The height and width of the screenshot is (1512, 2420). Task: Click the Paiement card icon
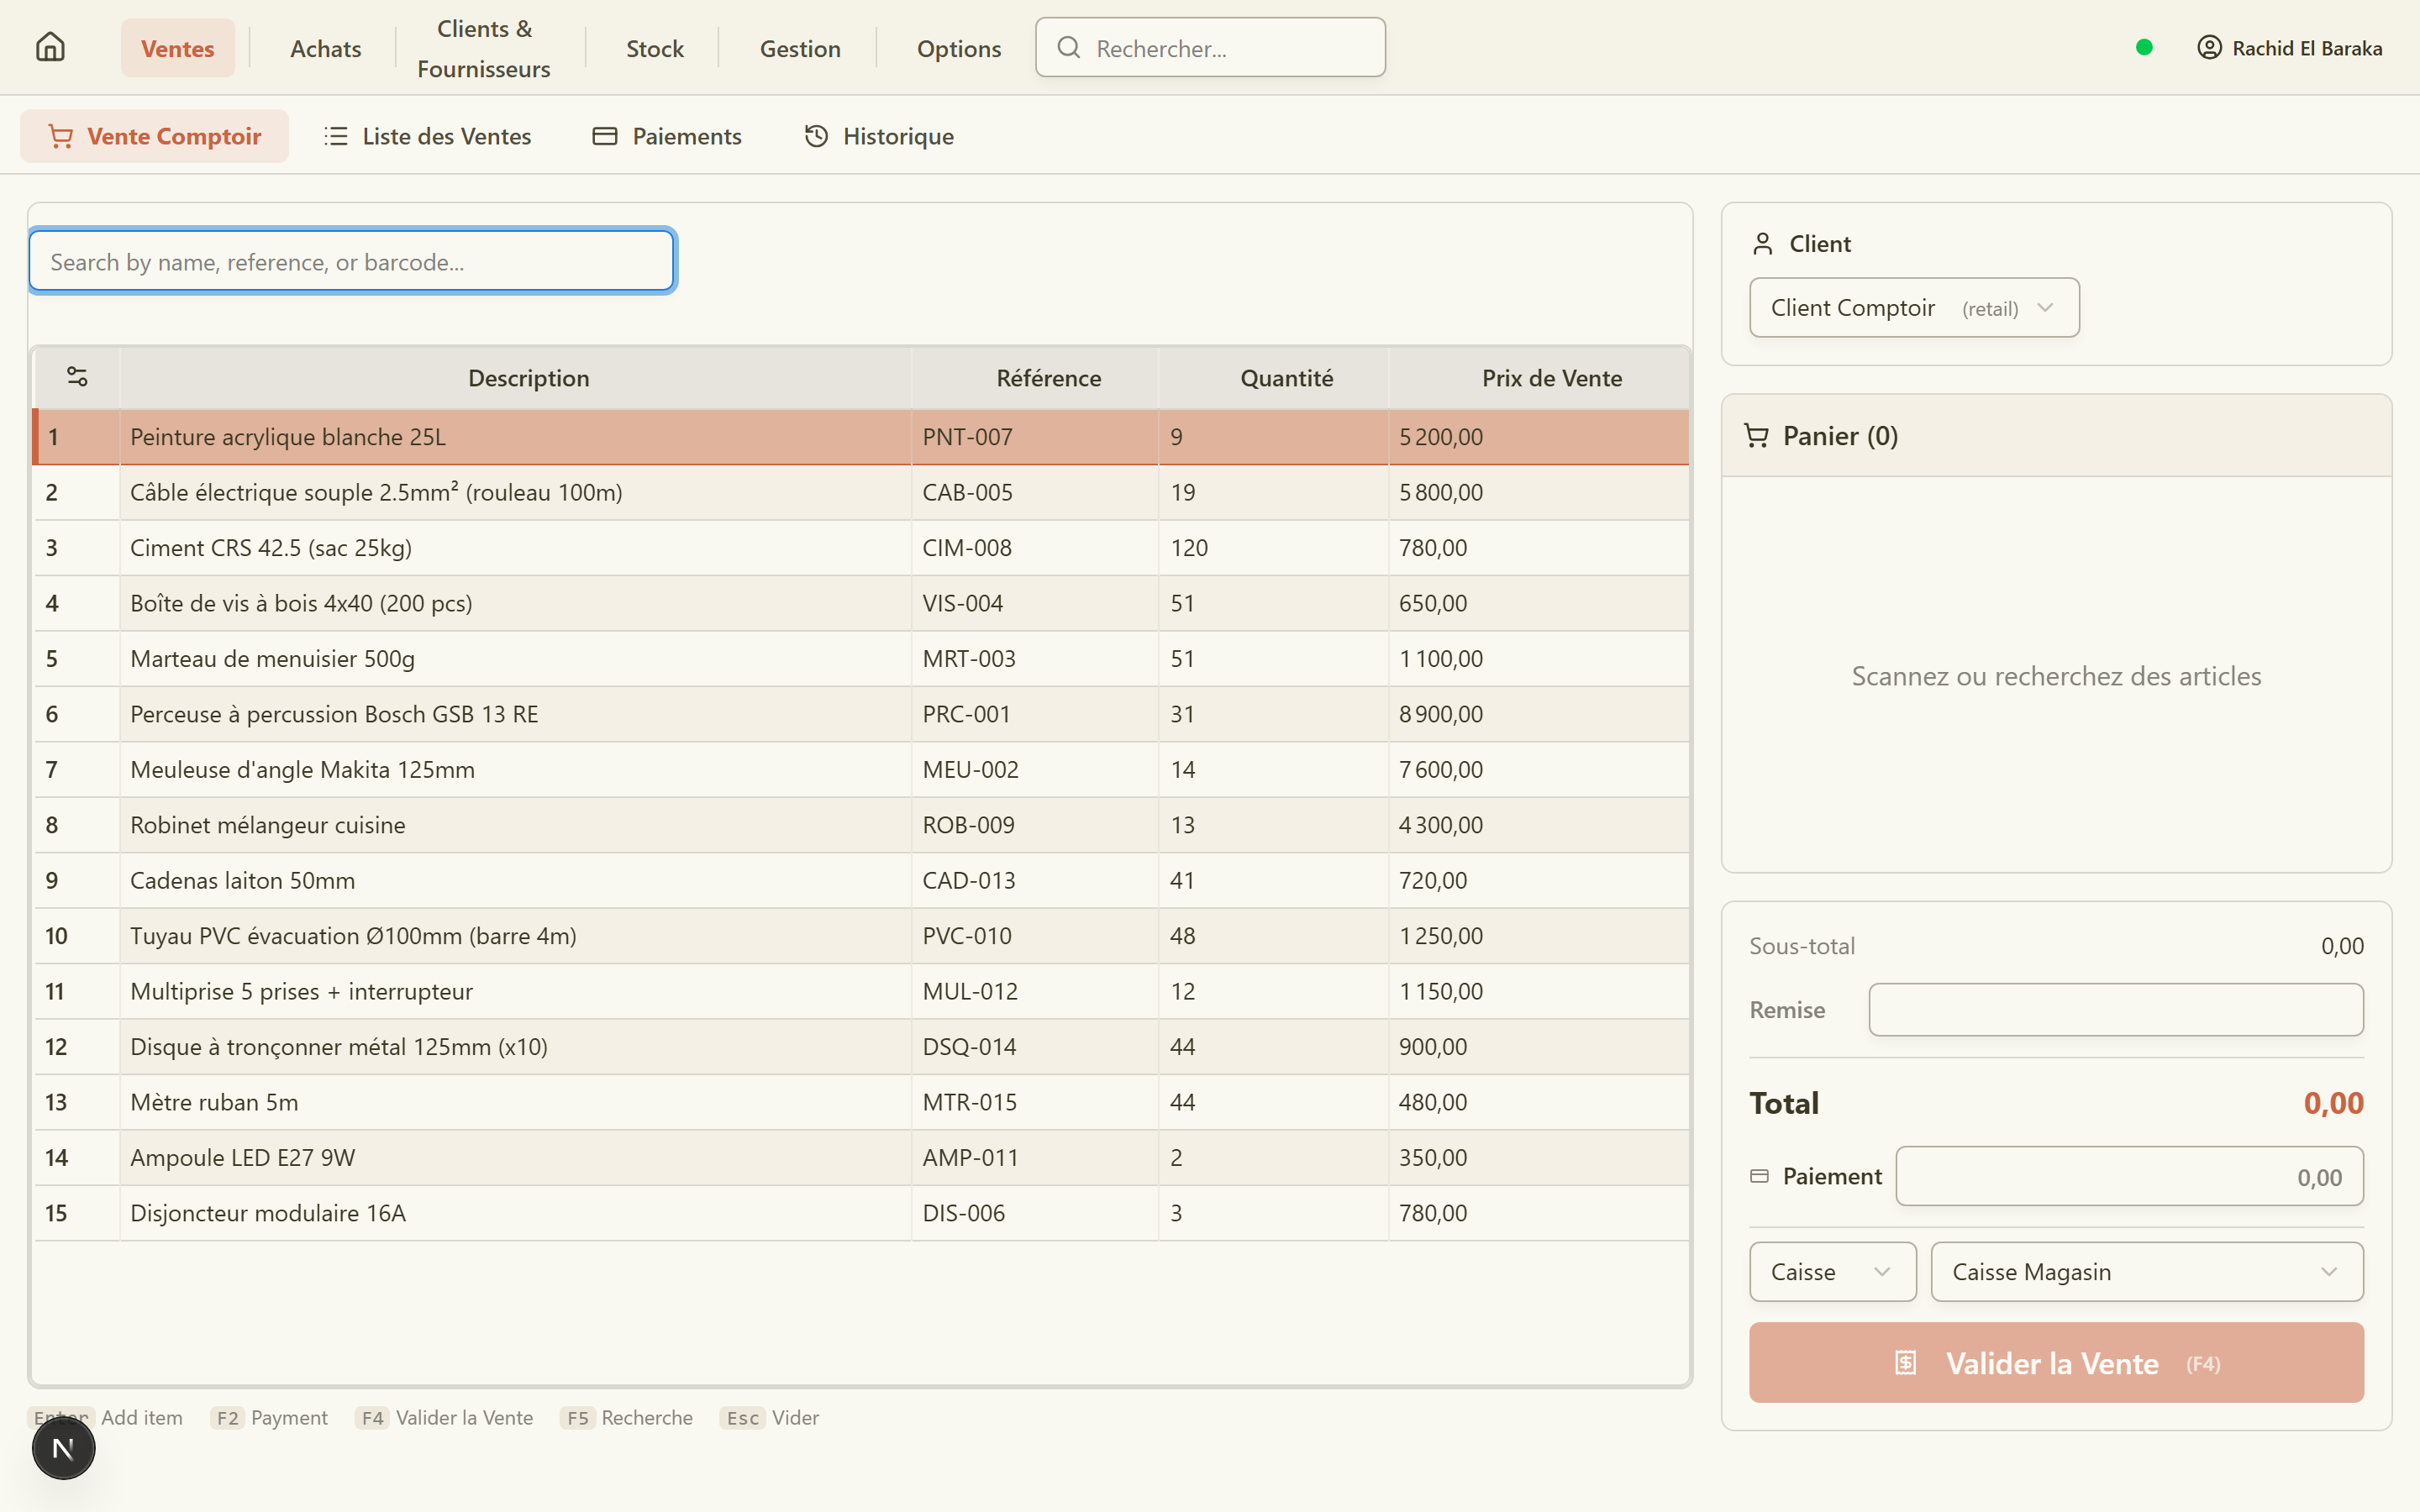pyautogui.click(x=1759, y=1176)
